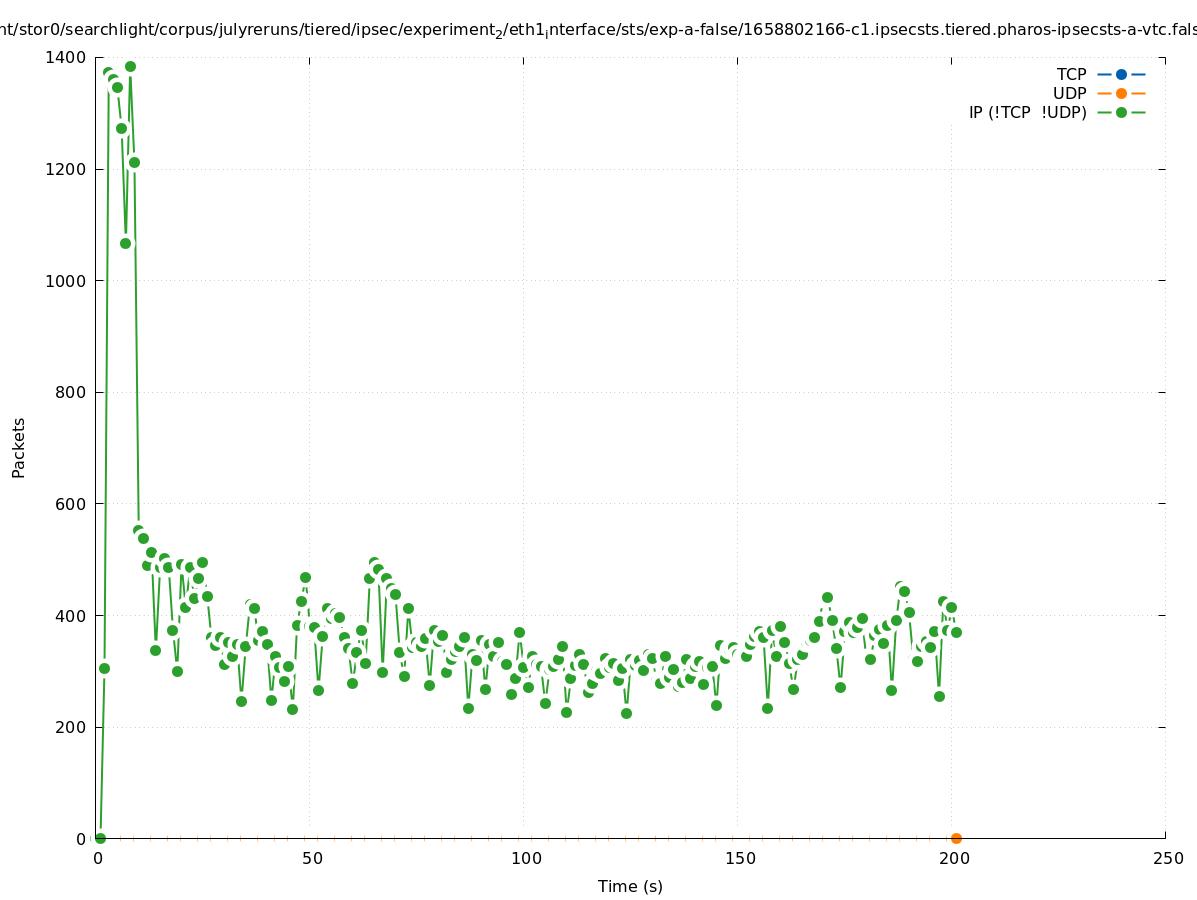Click the "Packets" y-axis label
The width and height of the screenshot is (1197, 900).
click(x=19, y=447)
